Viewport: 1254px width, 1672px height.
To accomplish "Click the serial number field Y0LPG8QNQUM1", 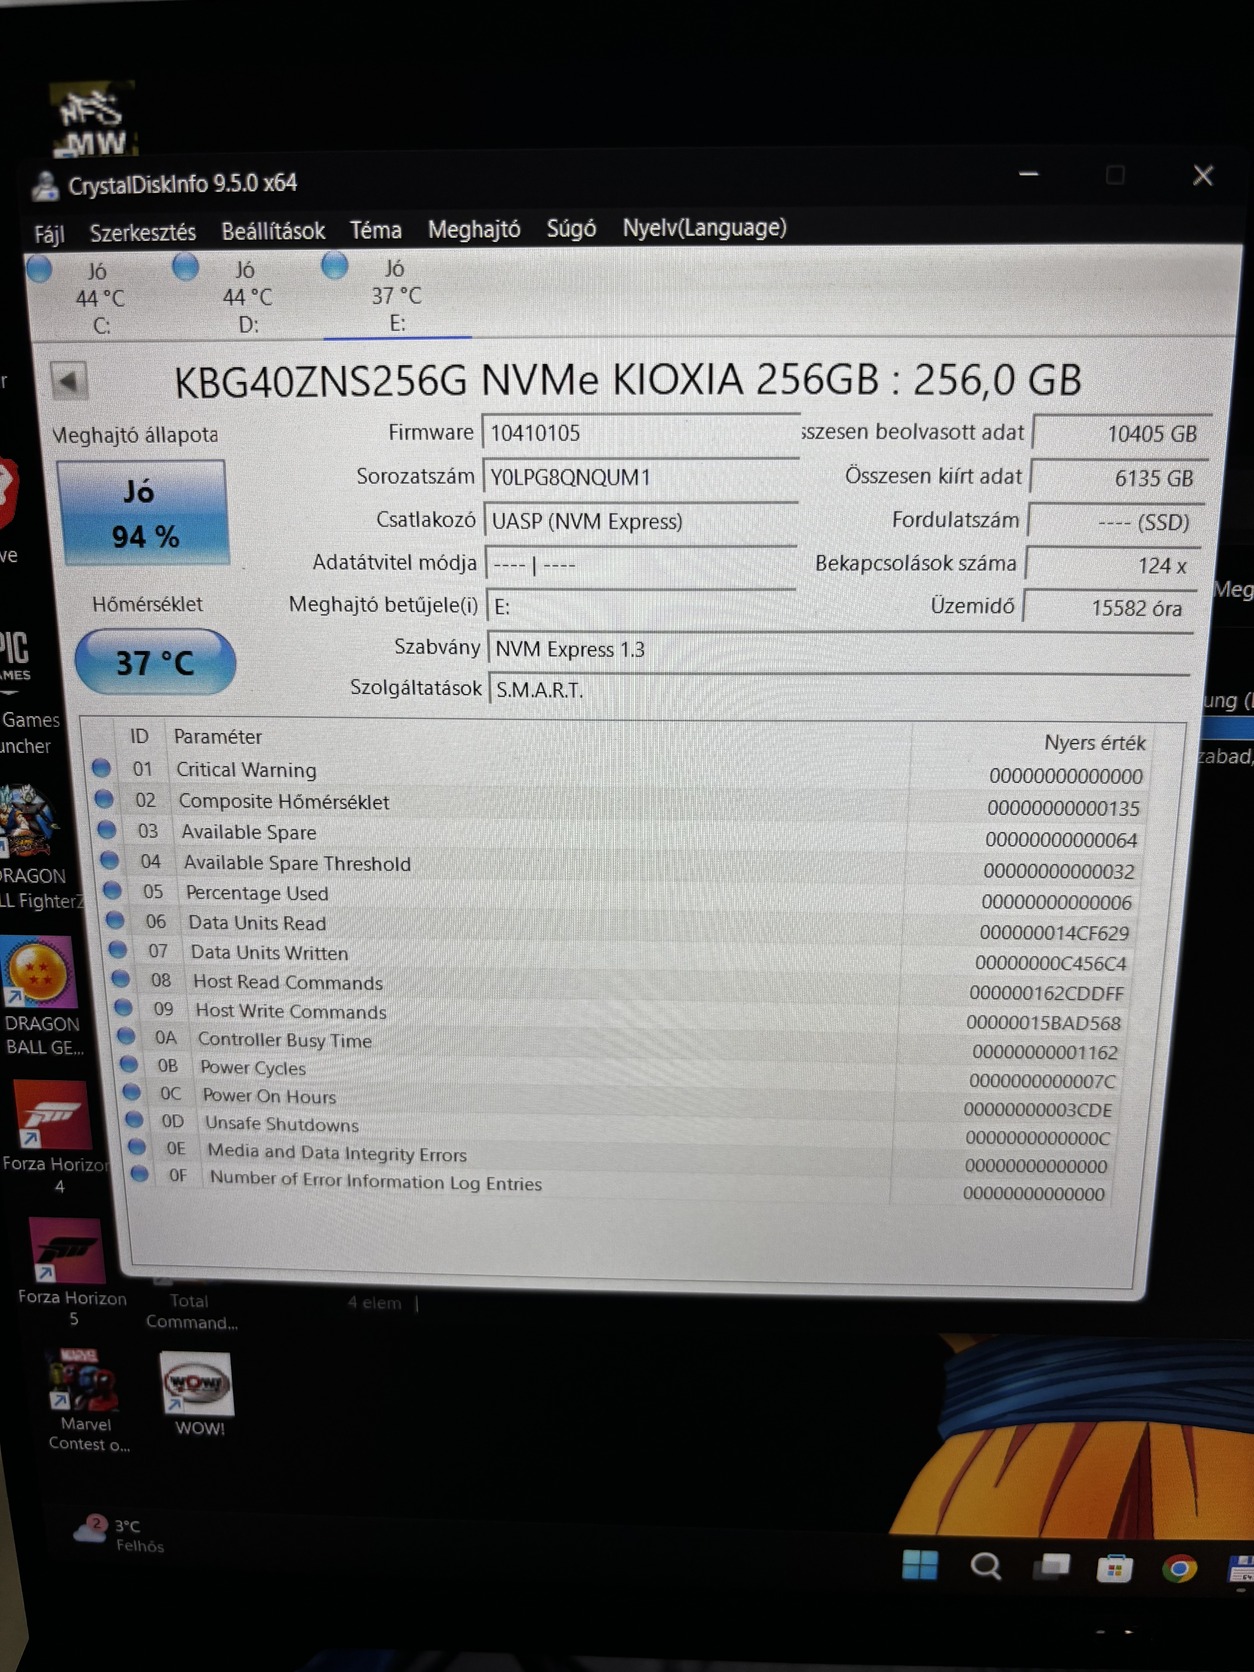I will pos(640,476).
